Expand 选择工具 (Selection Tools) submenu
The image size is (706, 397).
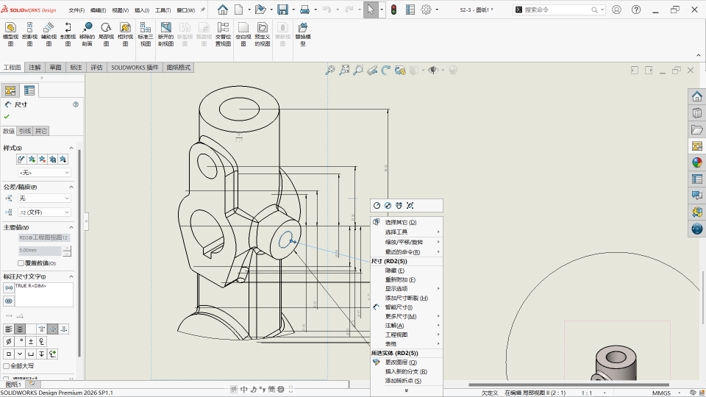point(407,232)
